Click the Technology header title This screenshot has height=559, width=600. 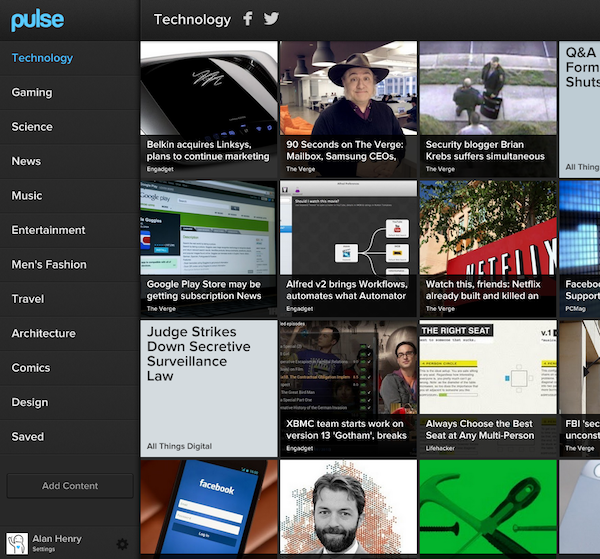pos(192,20)
